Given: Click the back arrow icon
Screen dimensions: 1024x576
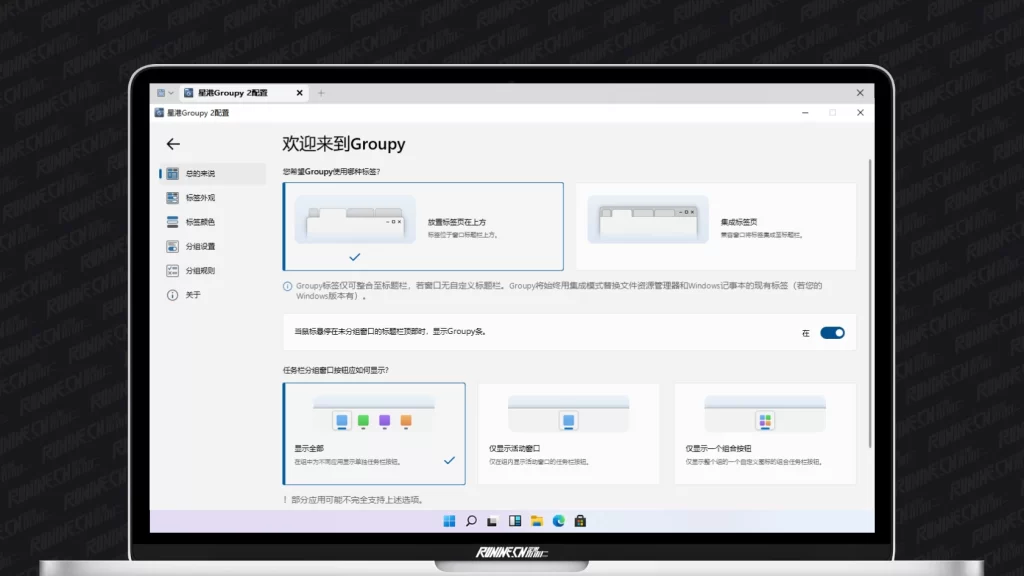Looking at the screenshot, I should pyautogui.click(x=173, y=144).
